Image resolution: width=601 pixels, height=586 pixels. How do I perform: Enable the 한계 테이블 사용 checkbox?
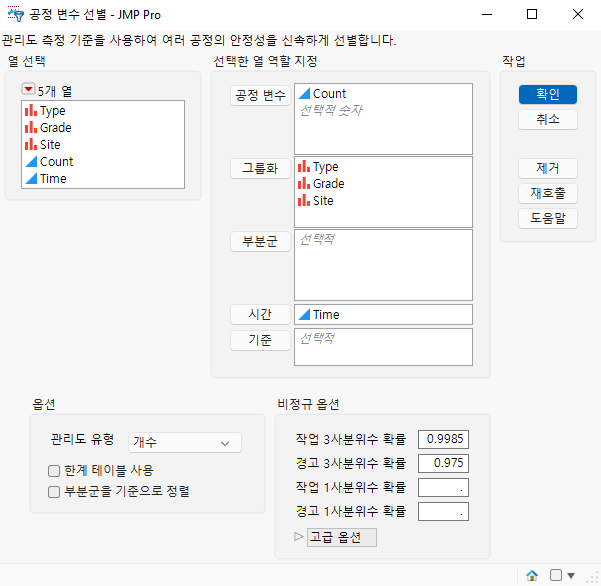[x=54, y=471]
